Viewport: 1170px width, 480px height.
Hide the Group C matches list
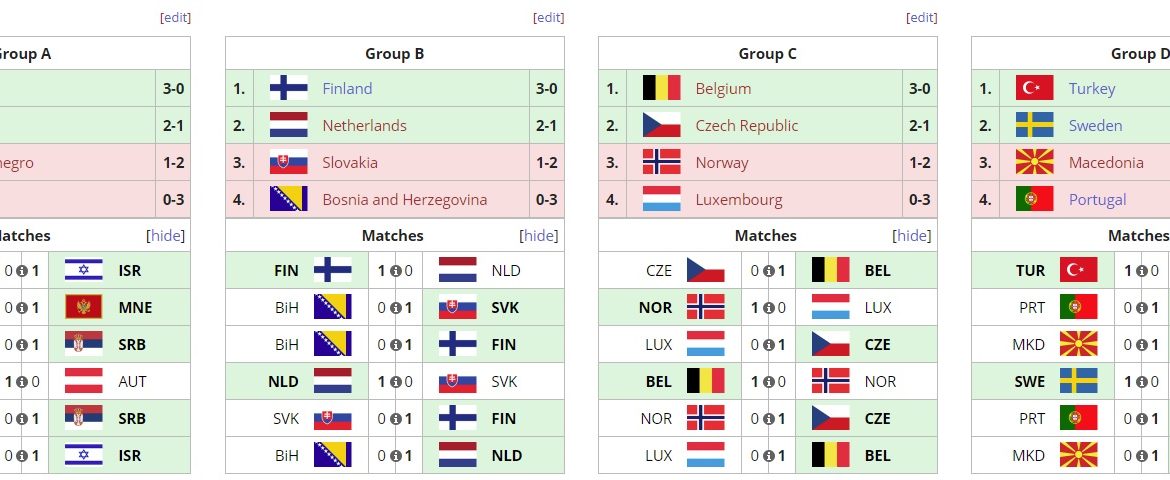(912, 236)
